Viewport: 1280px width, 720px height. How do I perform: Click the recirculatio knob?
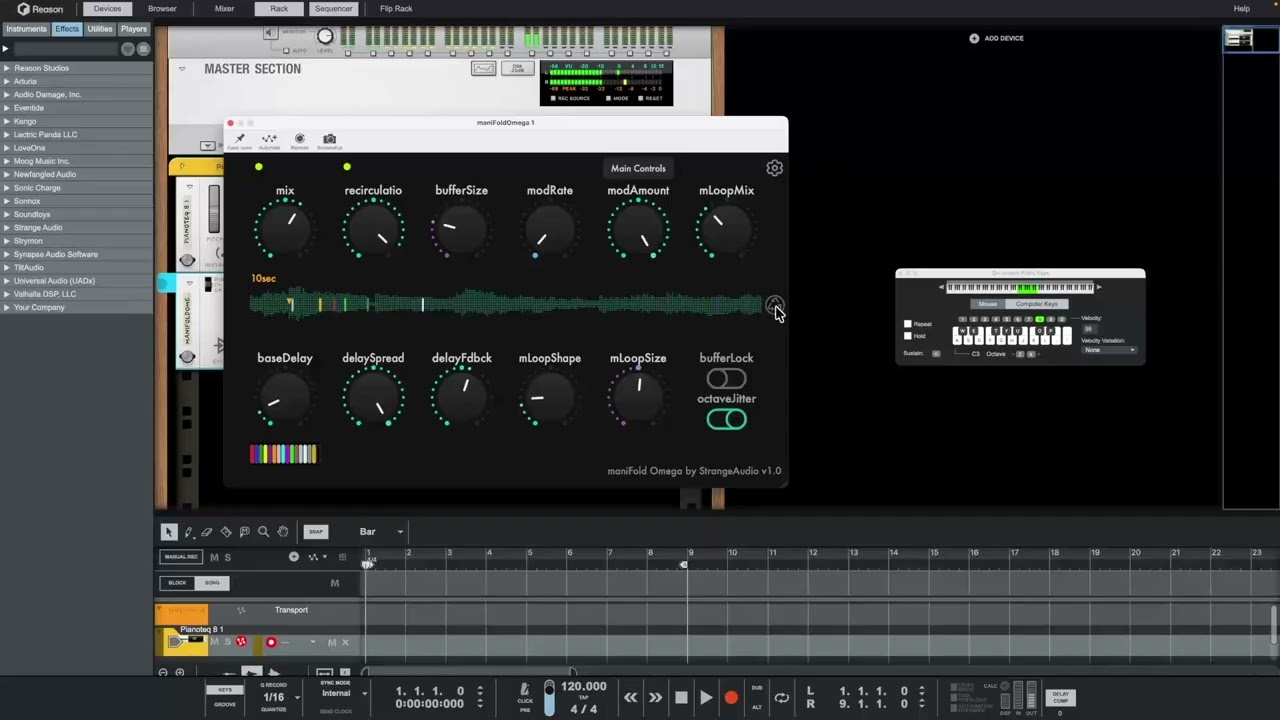click(373, 230)
